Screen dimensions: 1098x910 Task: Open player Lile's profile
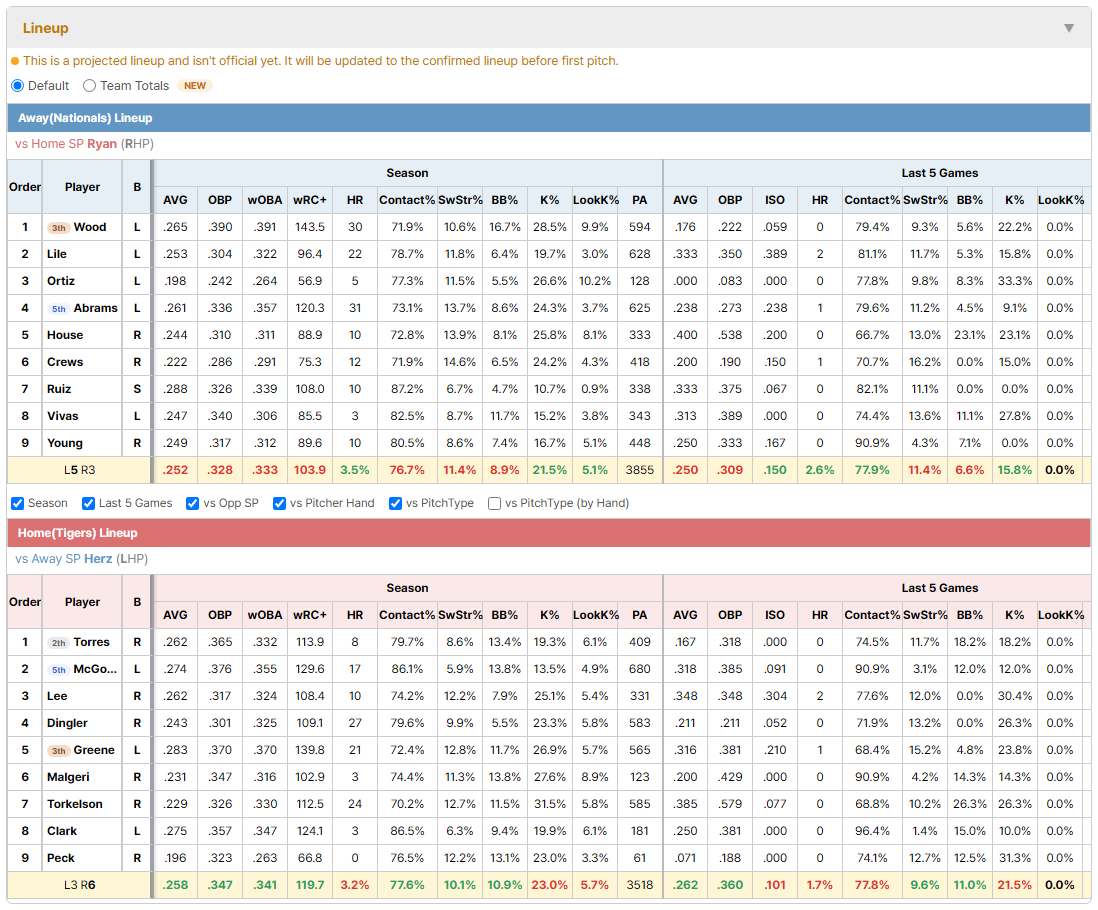point(57,254)
